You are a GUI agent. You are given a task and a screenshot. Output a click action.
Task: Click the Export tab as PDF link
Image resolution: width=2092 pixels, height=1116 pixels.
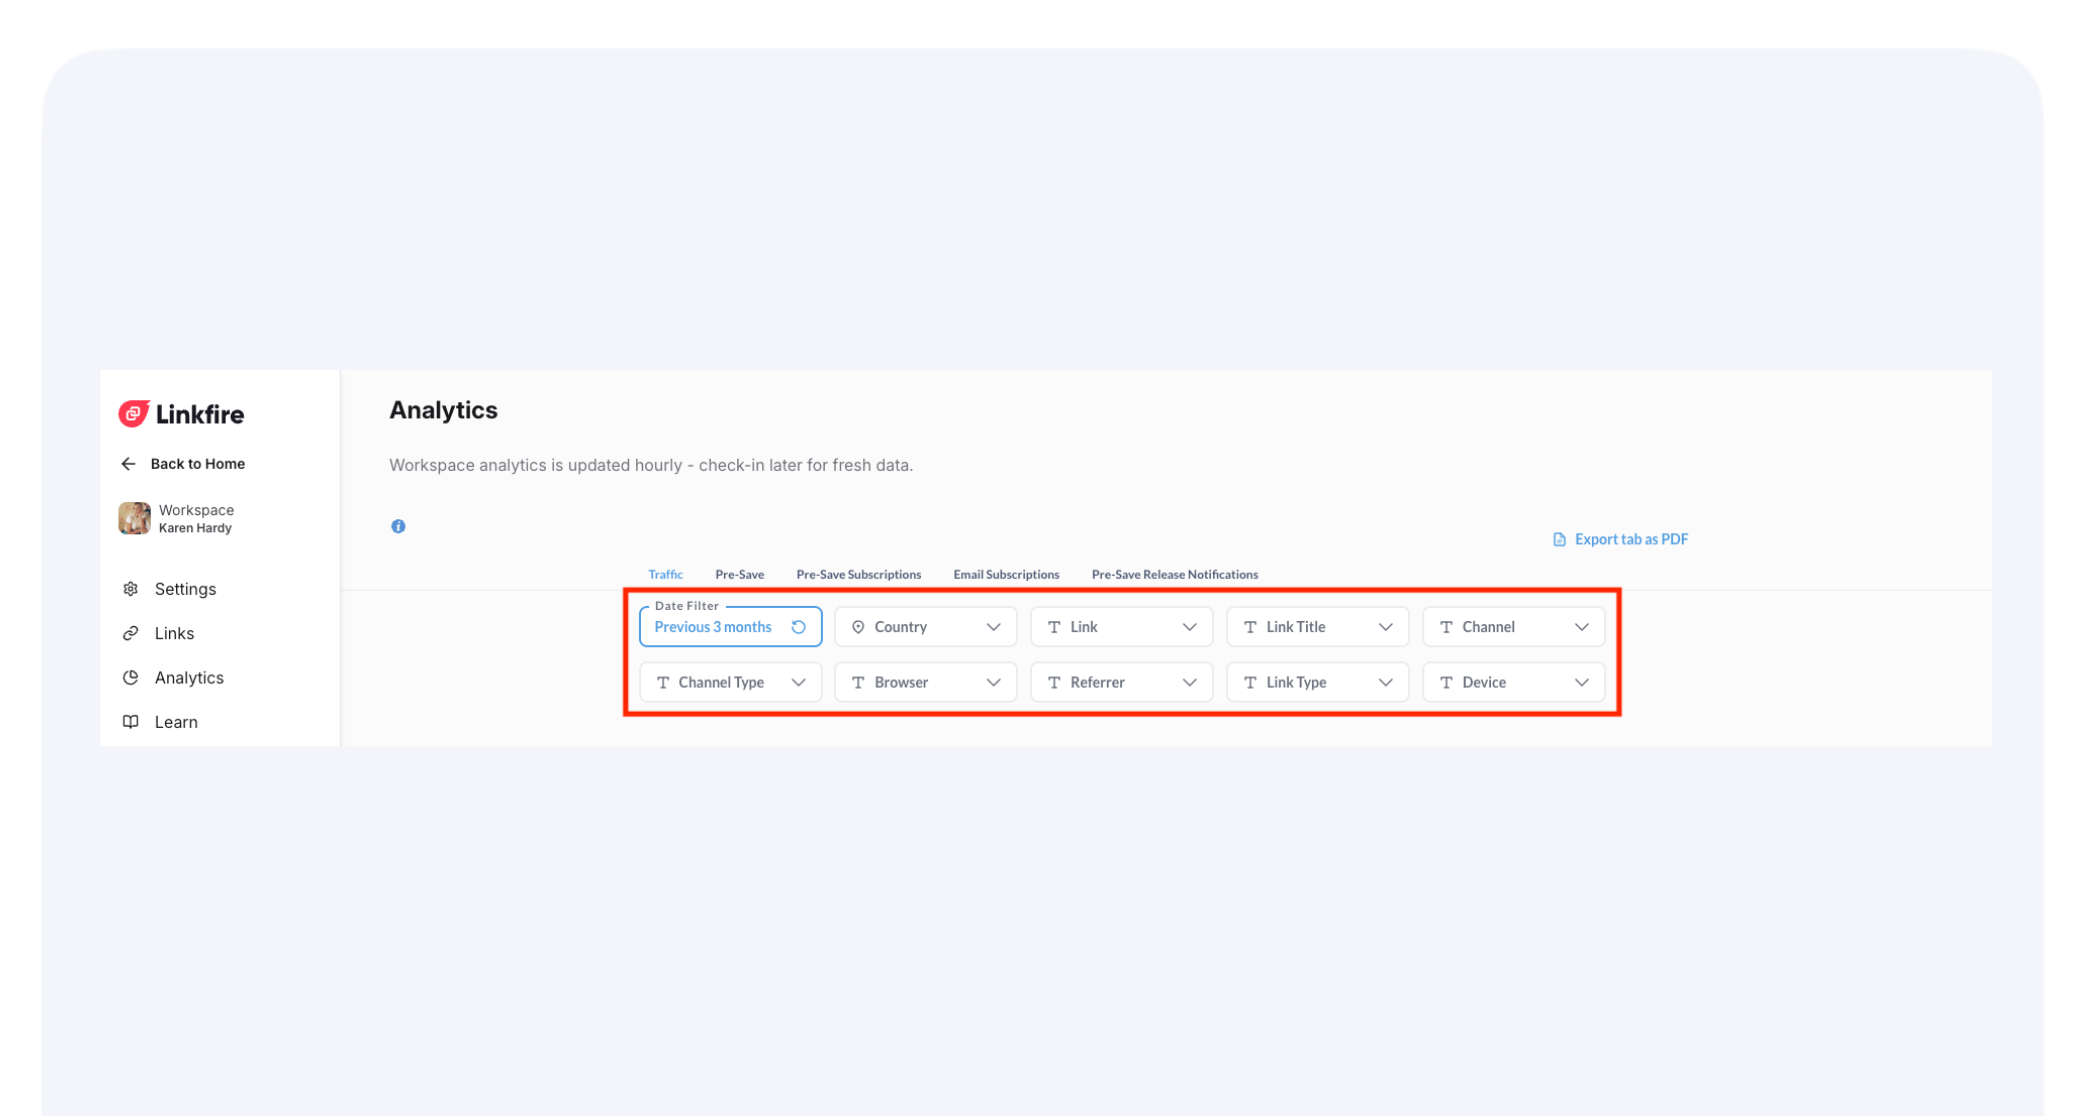[x=1630, y=539]
